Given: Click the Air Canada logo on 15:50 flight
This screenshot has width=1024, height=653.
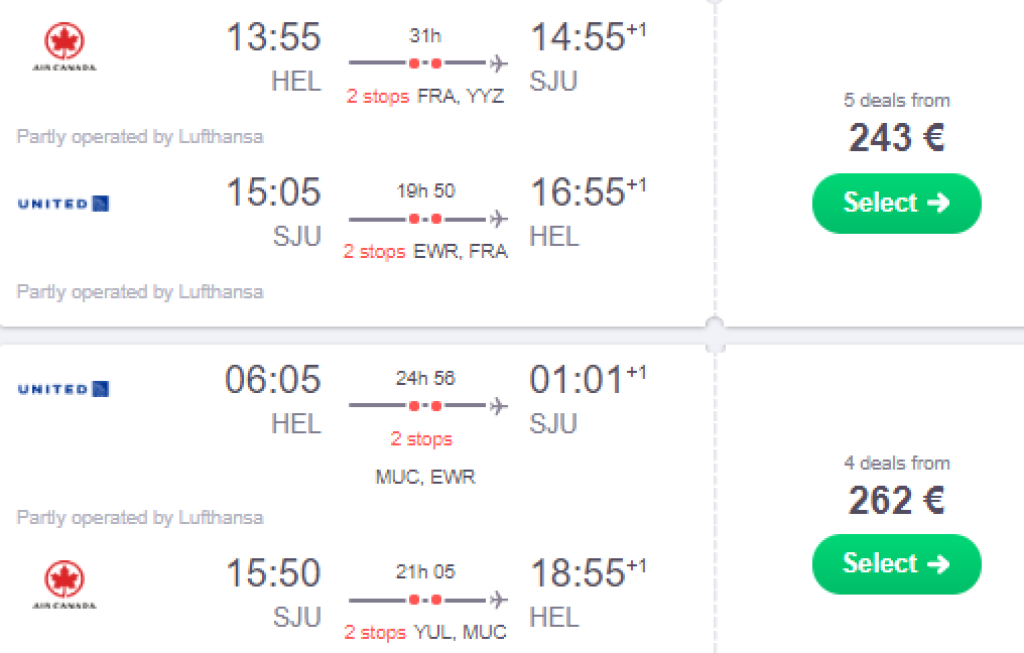Looking at the screenshot, I should pyautogui.click(x=65, y=585).
